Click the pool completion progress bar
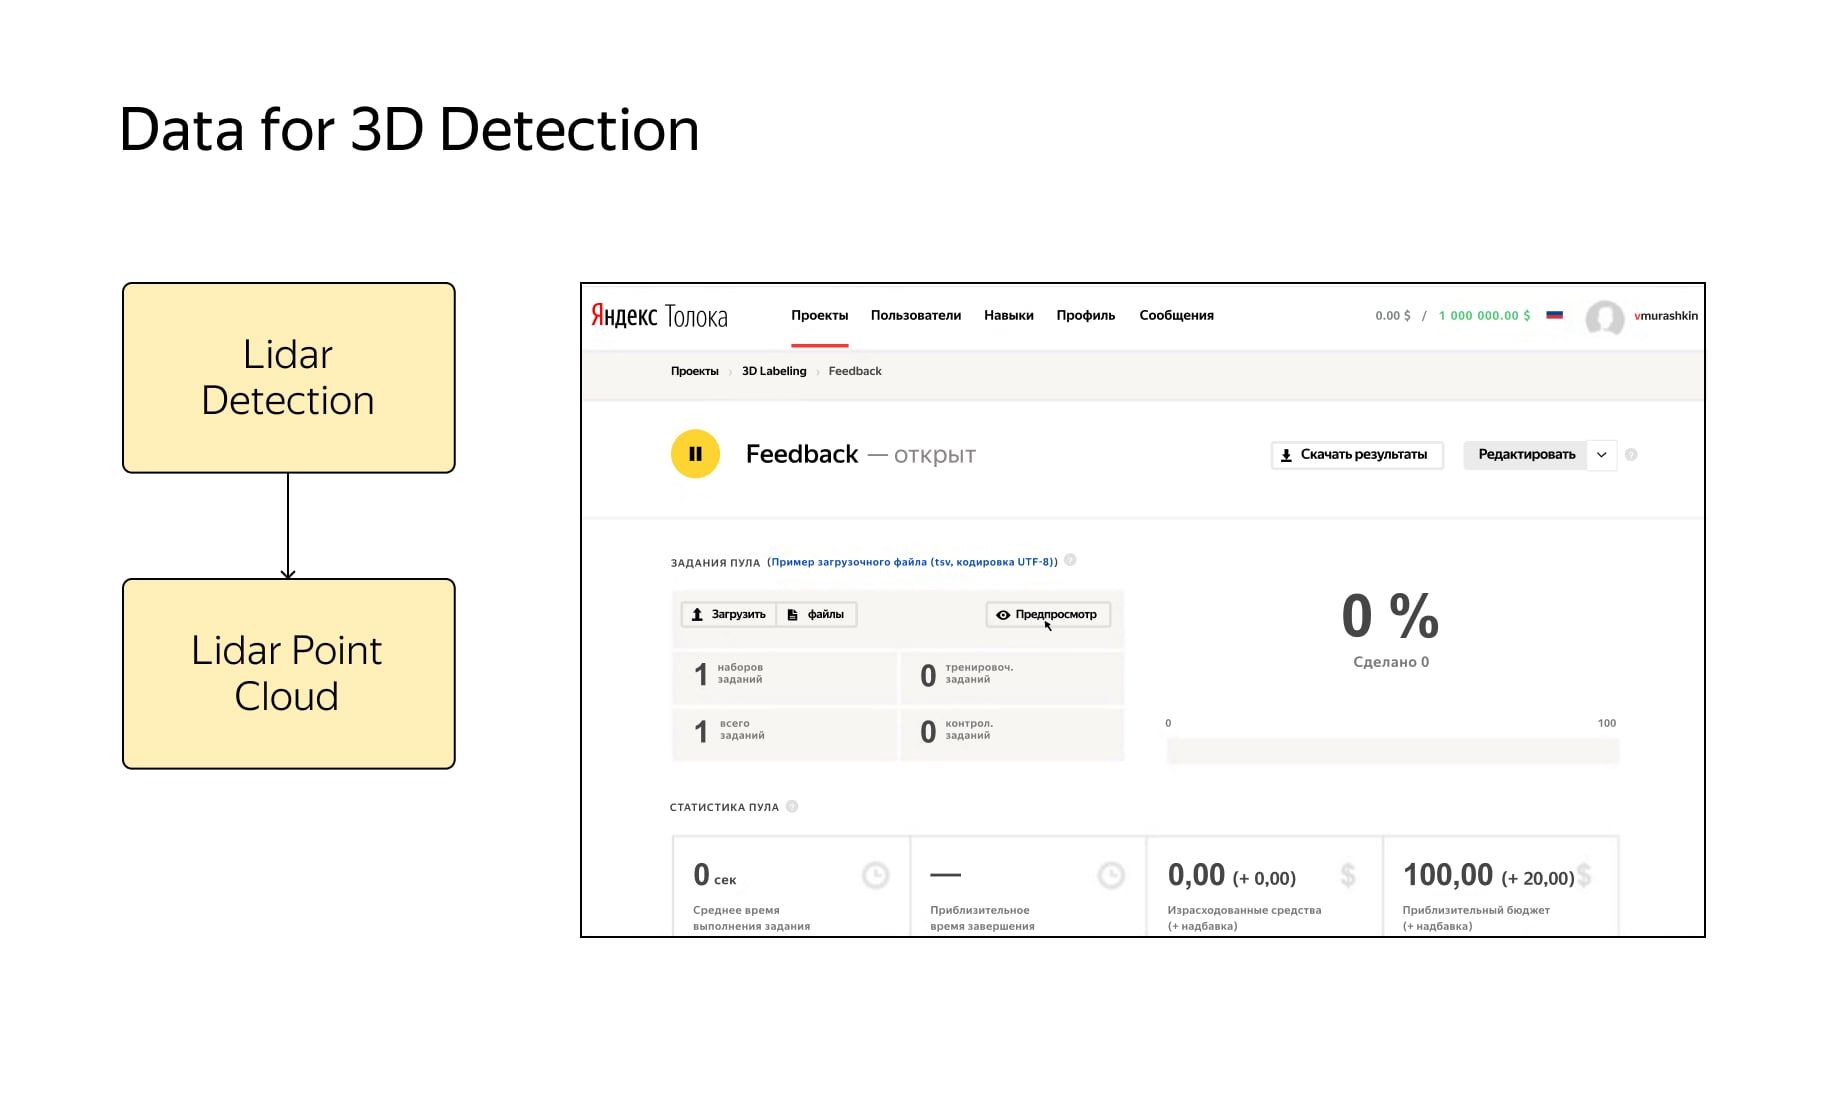1840x1116 pixels. pos(1392,751)
